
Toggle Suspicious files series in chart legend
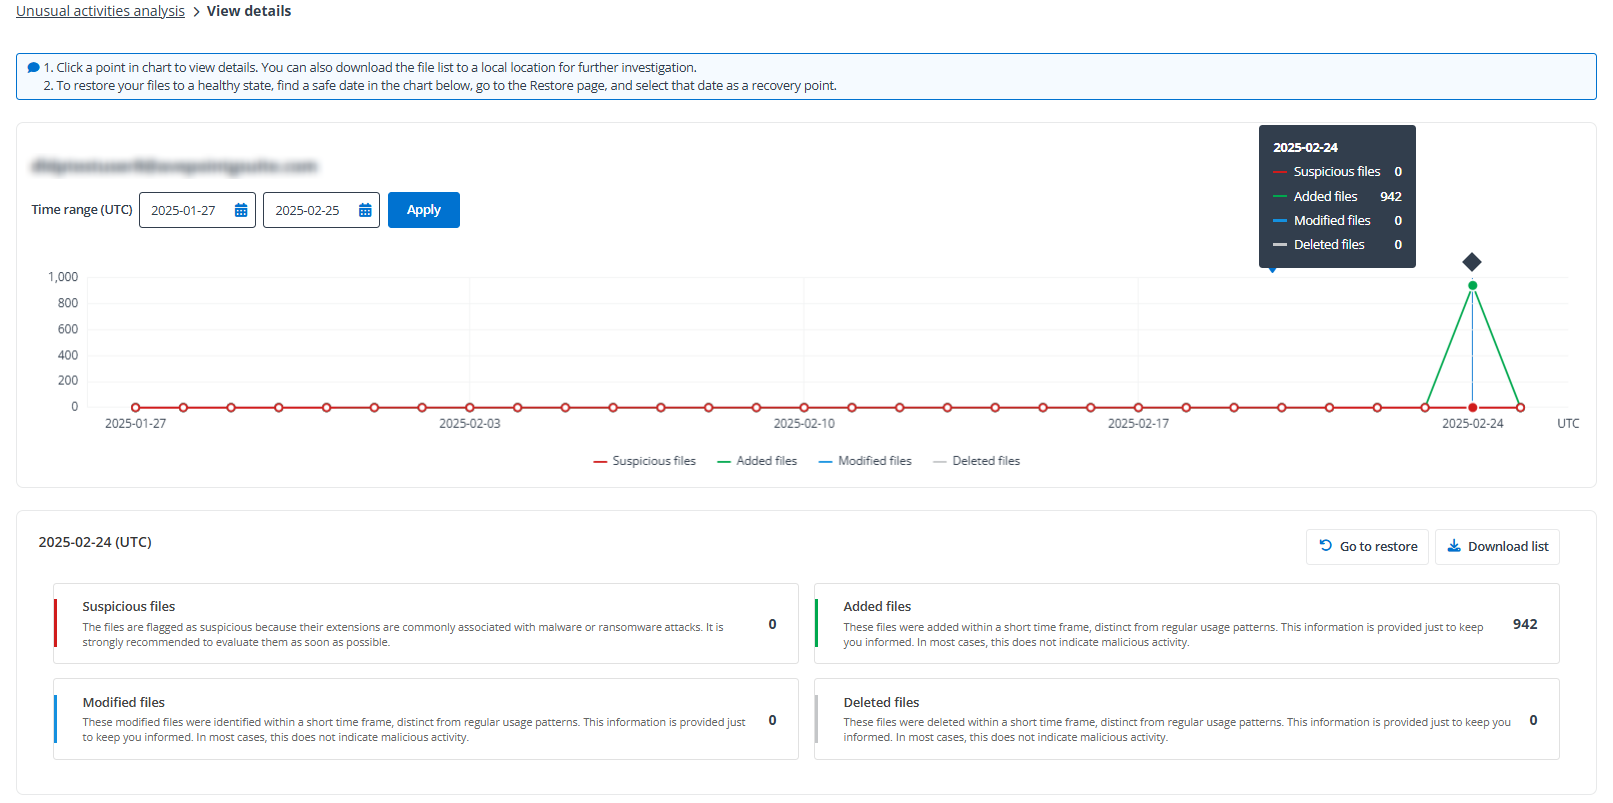click(x=644, y=461)
